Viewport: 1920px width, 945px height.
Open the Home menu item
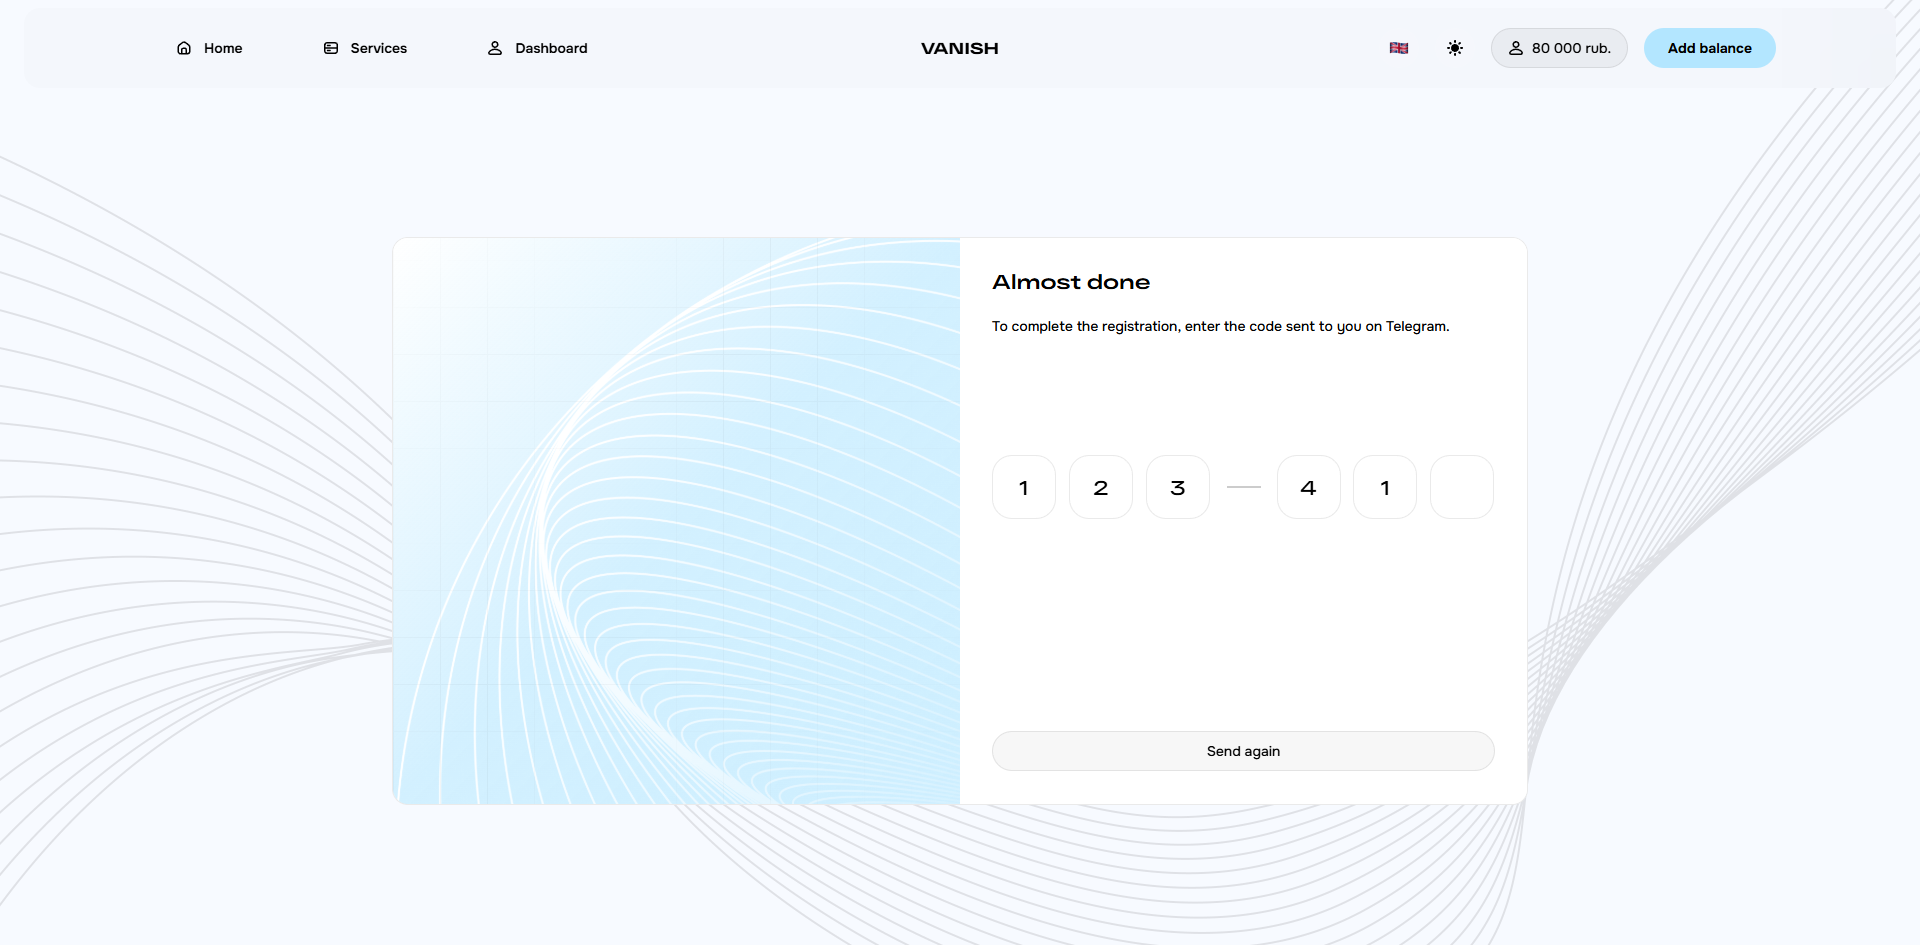223,48
